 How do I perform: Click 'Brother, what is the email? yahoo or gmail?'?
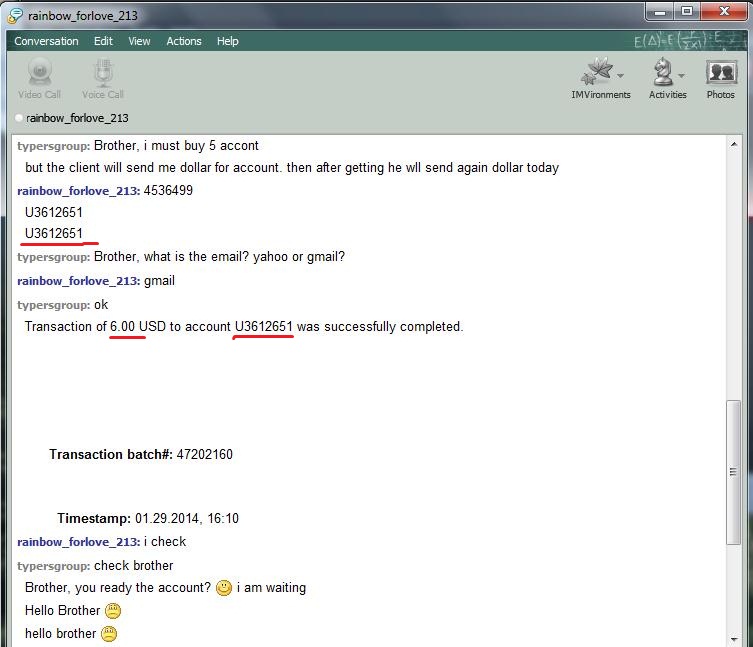[219, 256]
